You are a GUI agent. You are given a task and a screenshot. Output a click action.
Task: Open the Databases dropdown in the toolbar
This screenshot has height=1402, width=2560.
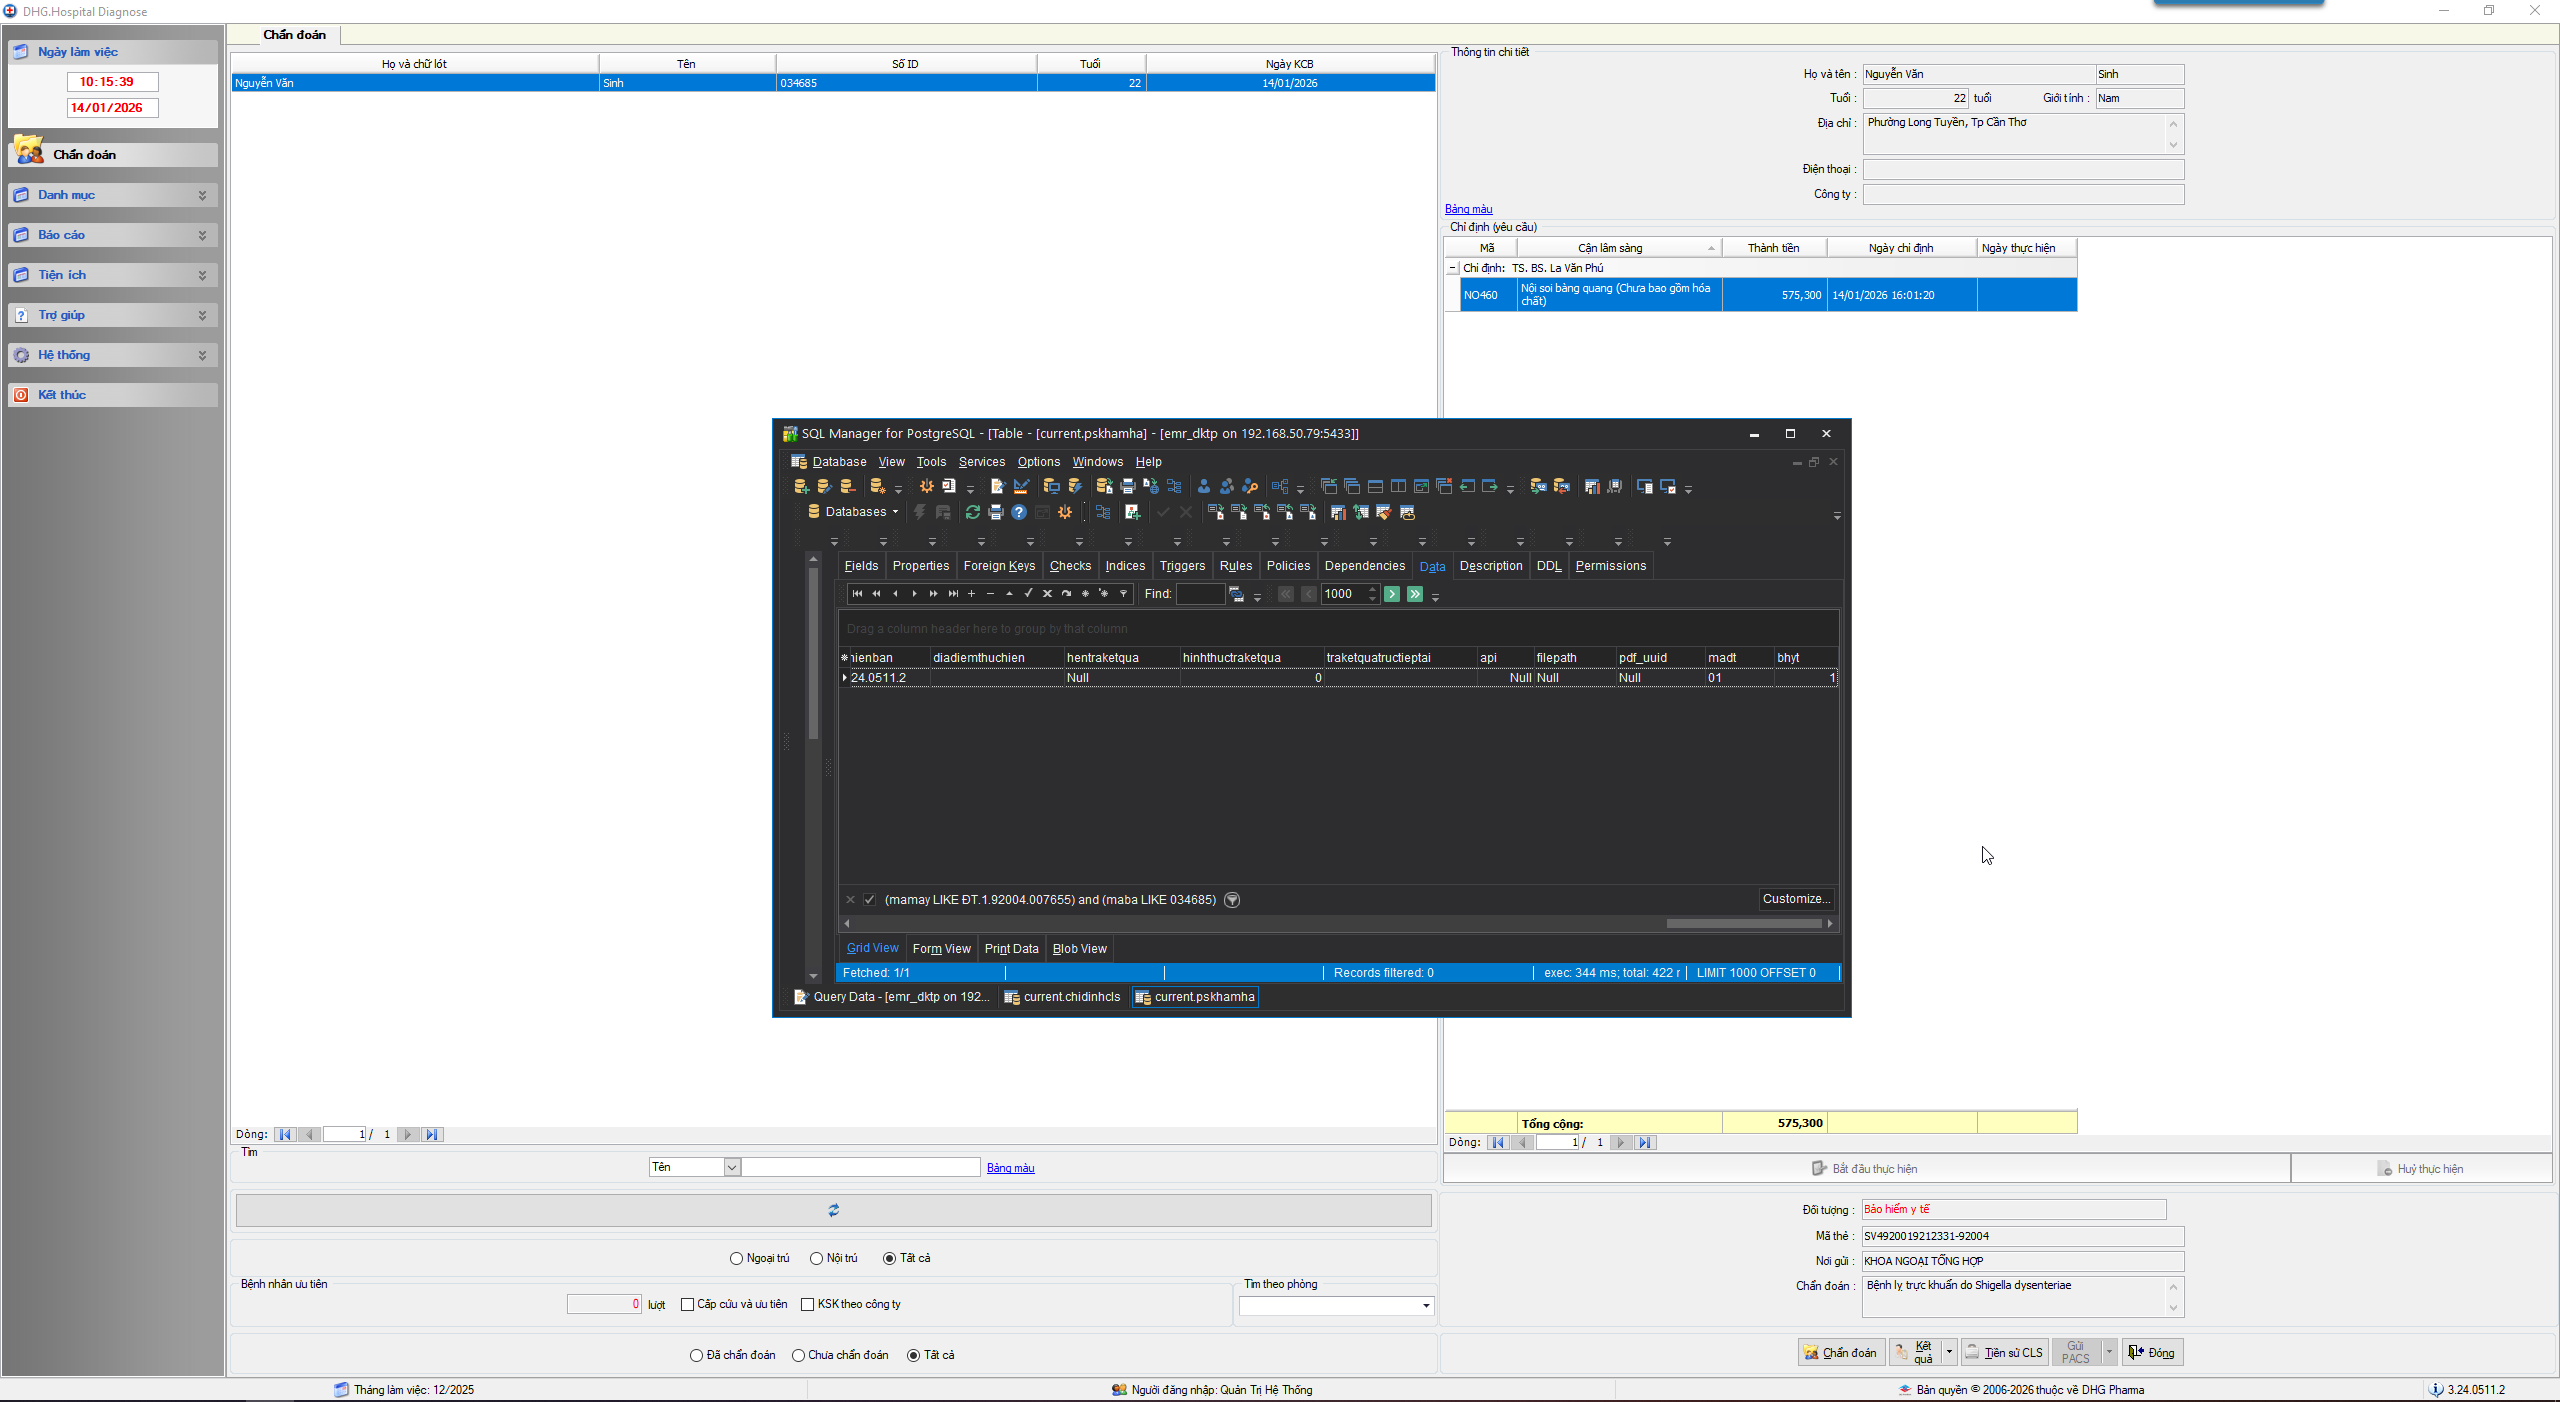pyautogui.click(x=855, y=512)
